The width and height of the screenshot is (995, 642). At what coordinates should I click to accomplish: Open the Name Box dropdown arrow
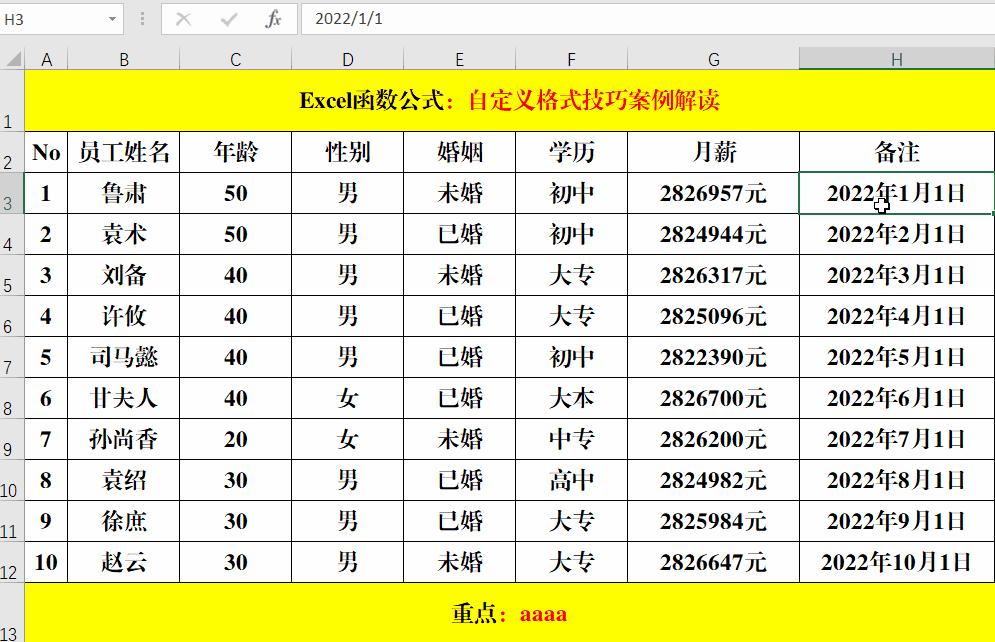(x=110, y=18)
